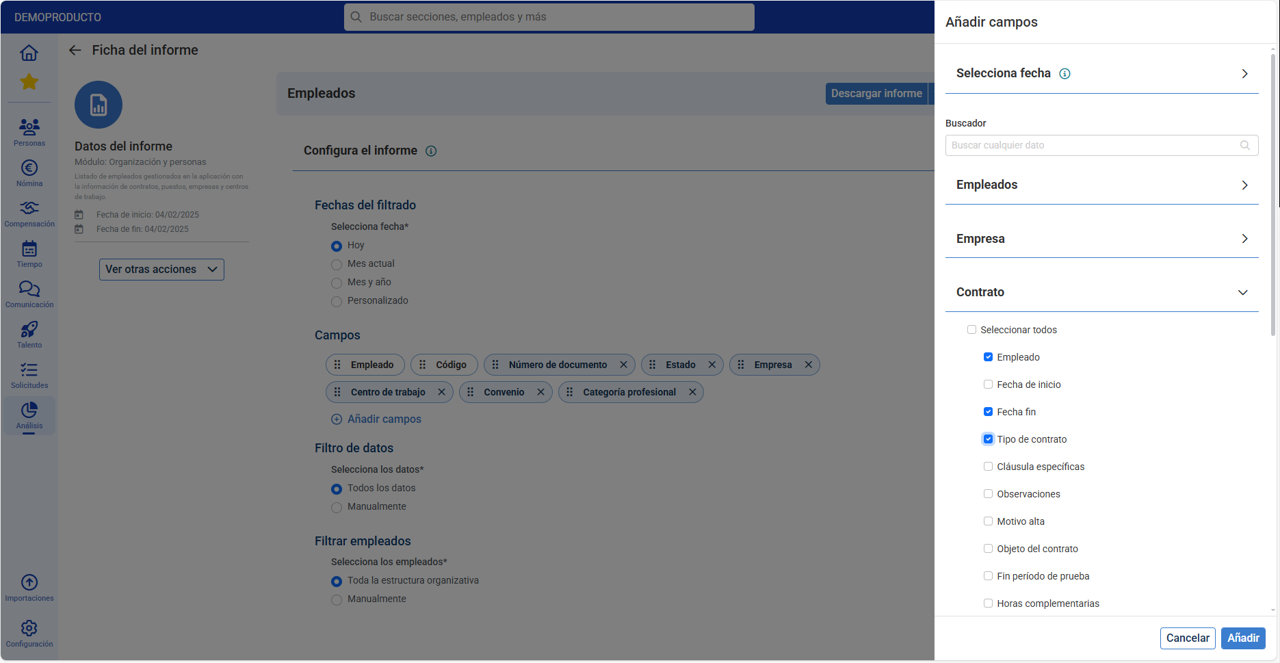Check Fin período de prueba checkbox
1280x663 pixels.
(988, 576)
